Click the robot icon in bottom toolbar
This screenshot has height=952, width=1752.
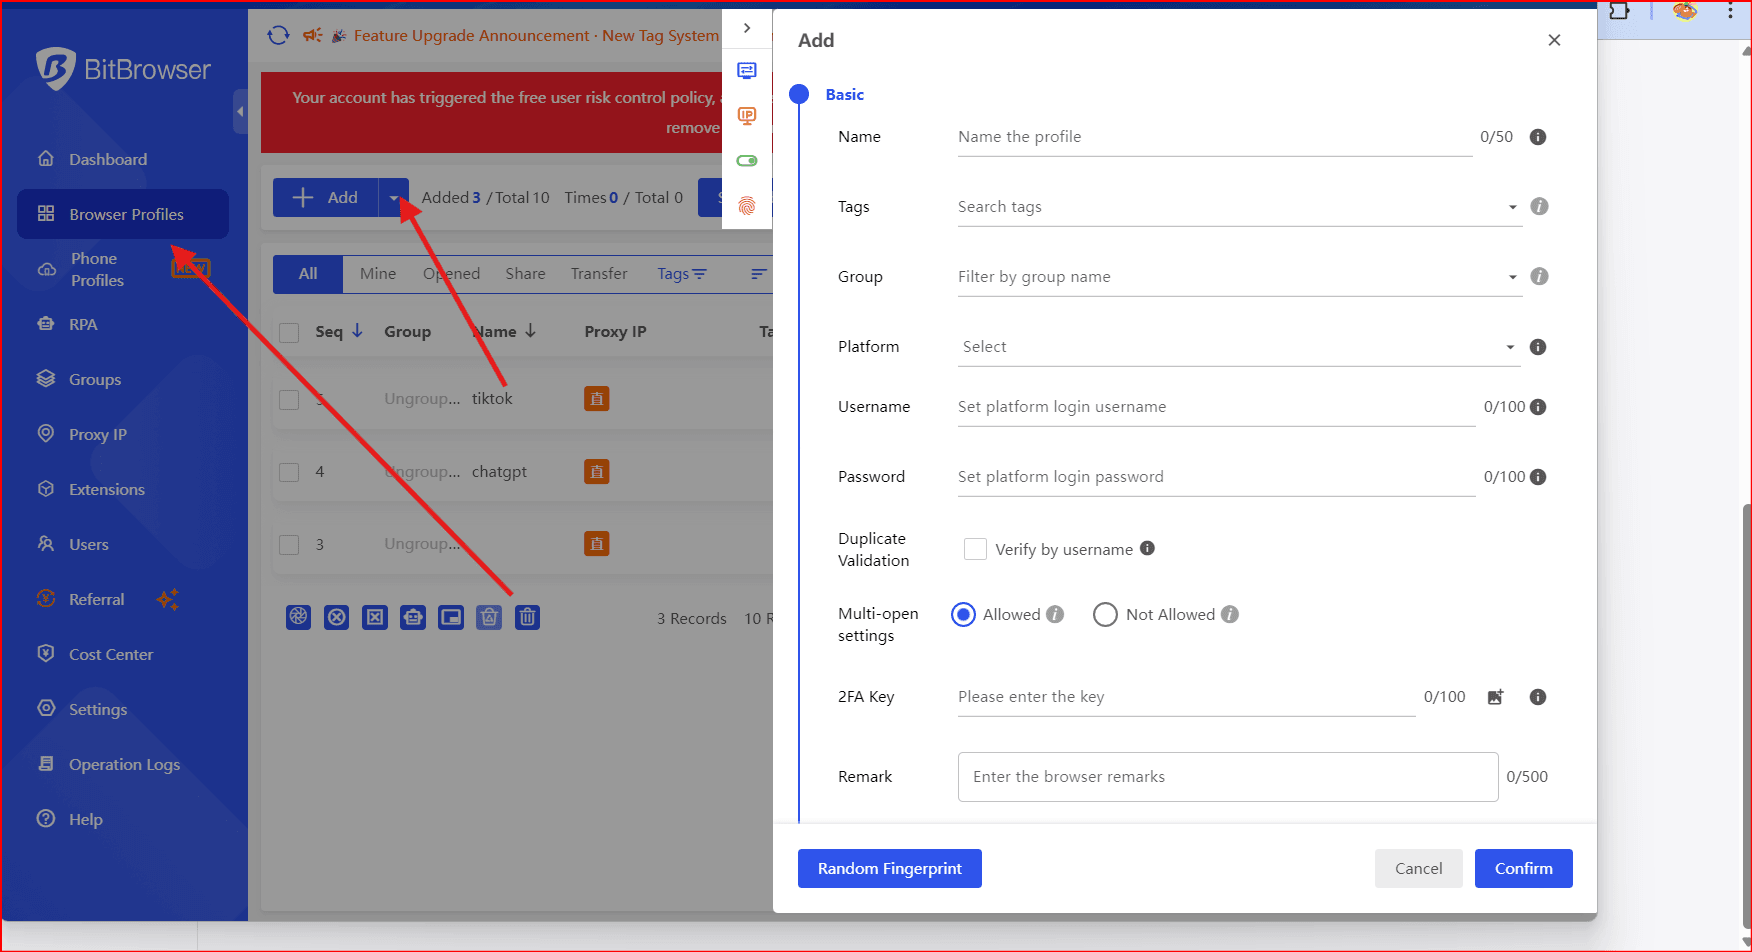tap(413, 617)
